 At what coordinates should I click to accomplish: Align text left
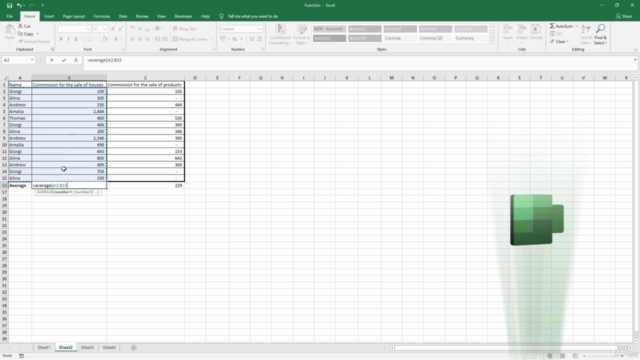point(132,39)
